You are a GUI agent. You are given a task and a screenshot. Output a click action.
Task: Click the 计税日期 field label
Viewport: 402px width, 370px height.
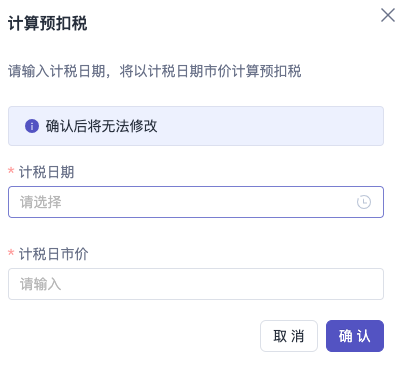click(x=46, y=172)
